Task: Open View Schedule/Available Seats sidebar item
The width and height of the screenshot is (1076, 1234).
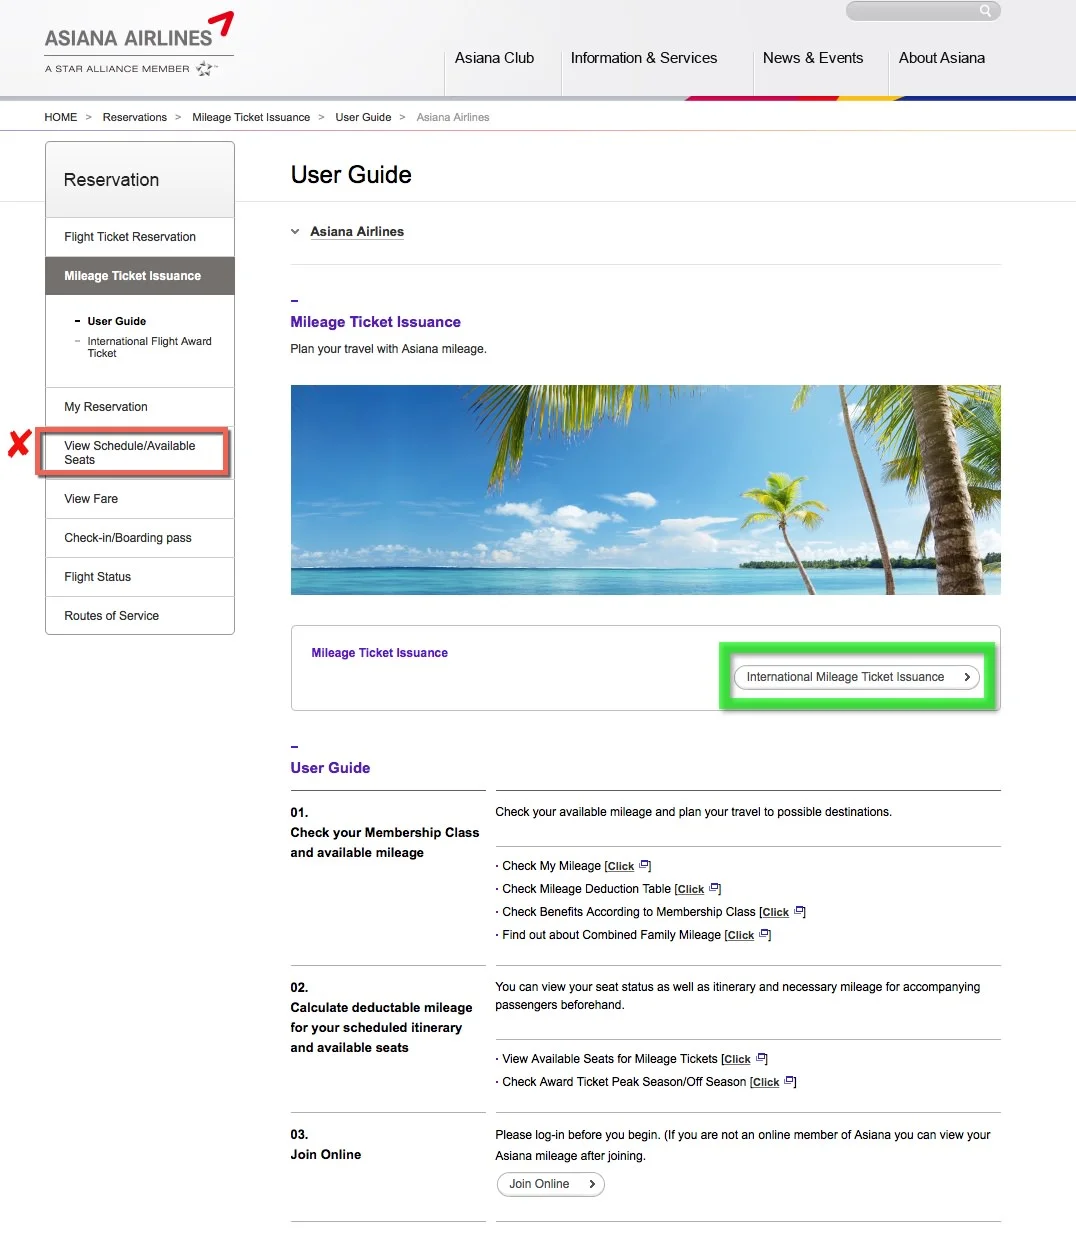Action: 140,453
